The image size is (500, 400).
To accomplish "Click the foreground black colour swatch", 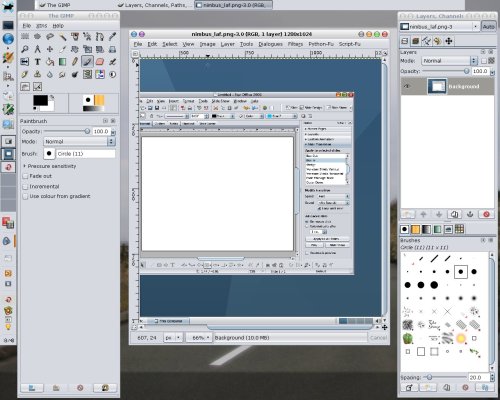I will tap(40, 100).
